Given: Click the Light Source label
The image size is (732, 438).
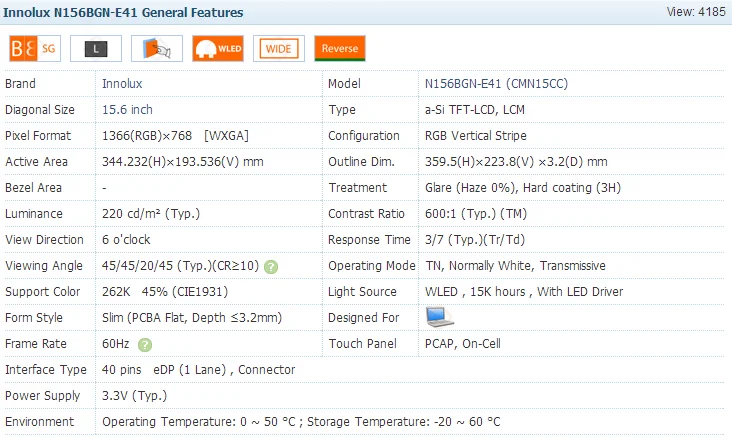Looking at the screenshot, I should tap(362, 292).
